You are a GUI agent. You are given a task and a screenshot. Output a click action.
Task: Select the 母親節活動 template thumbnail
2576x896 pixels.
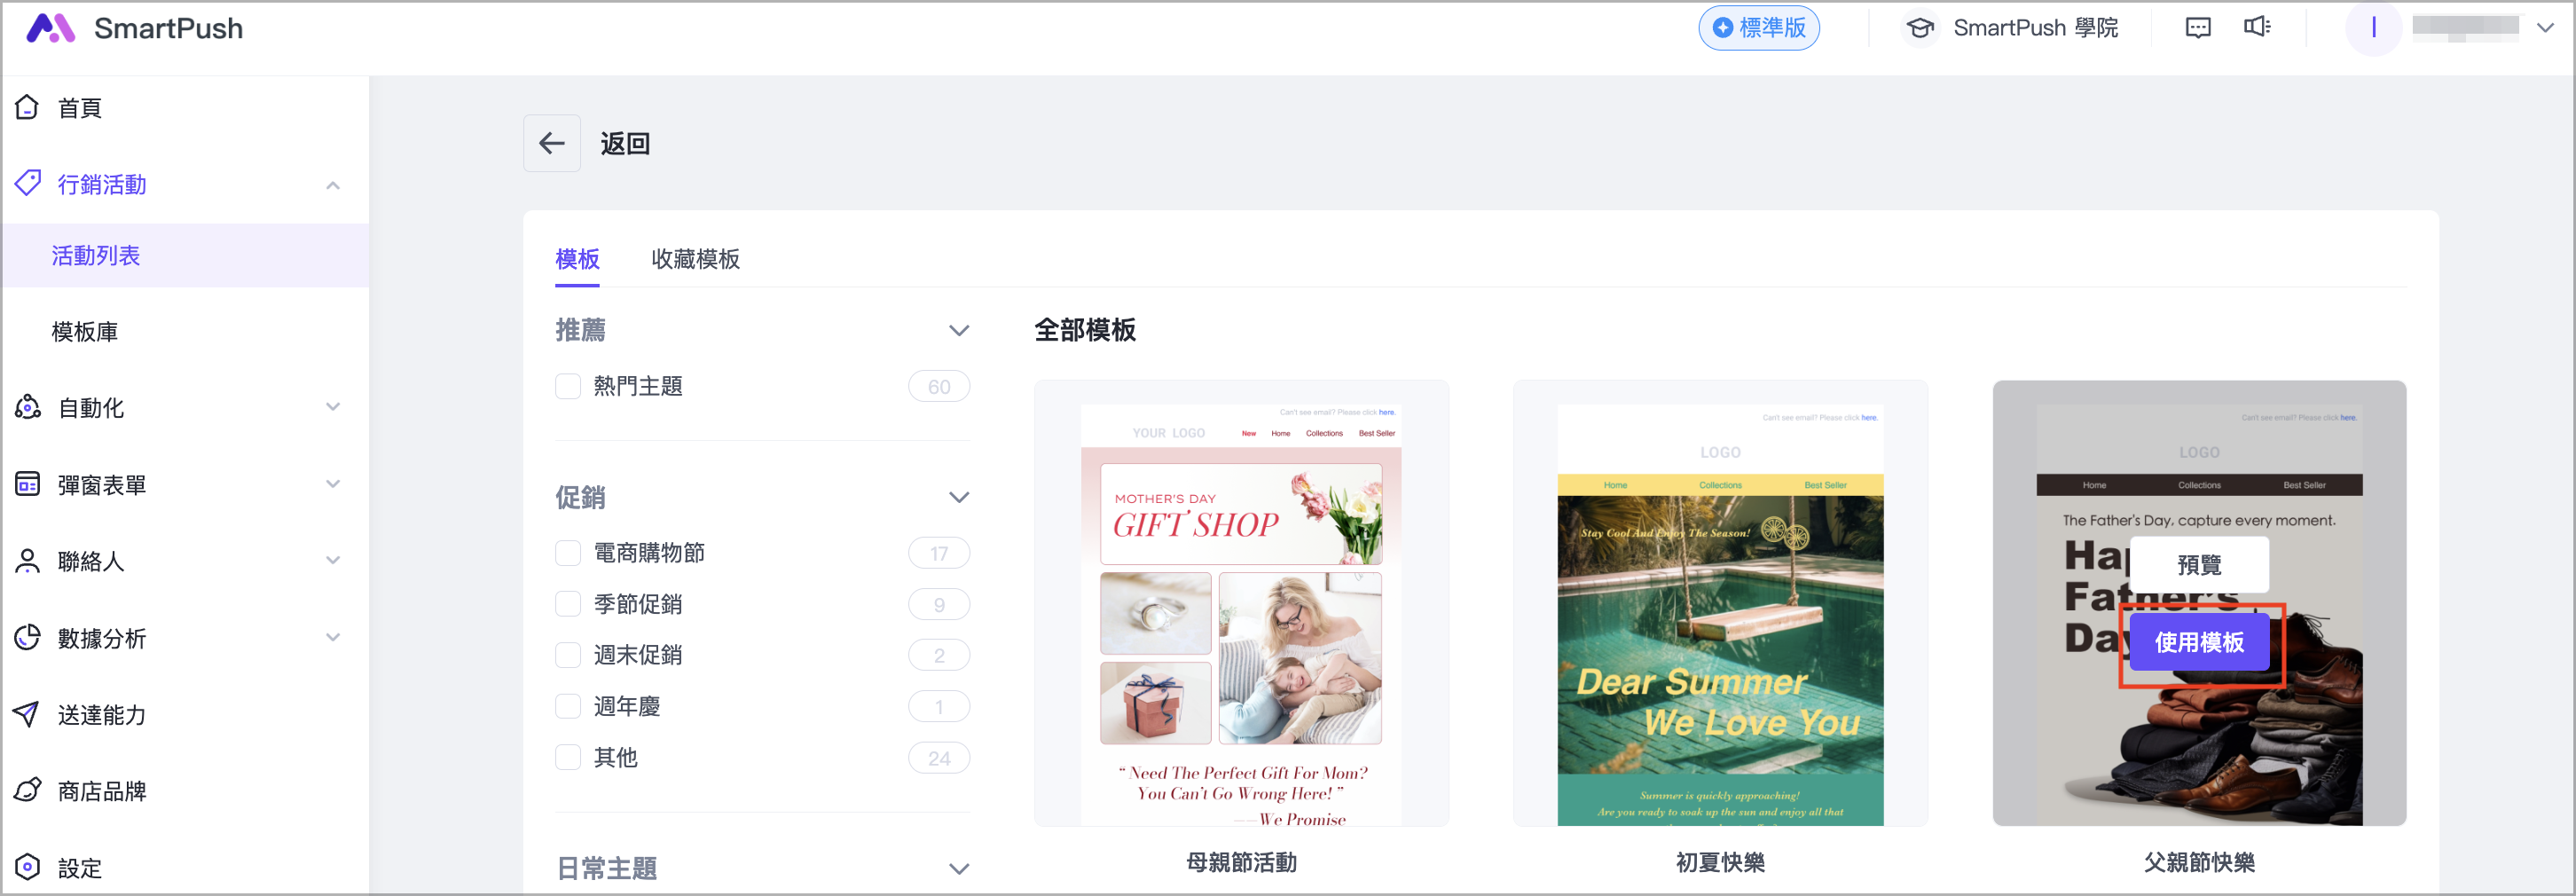(1240, 603)
